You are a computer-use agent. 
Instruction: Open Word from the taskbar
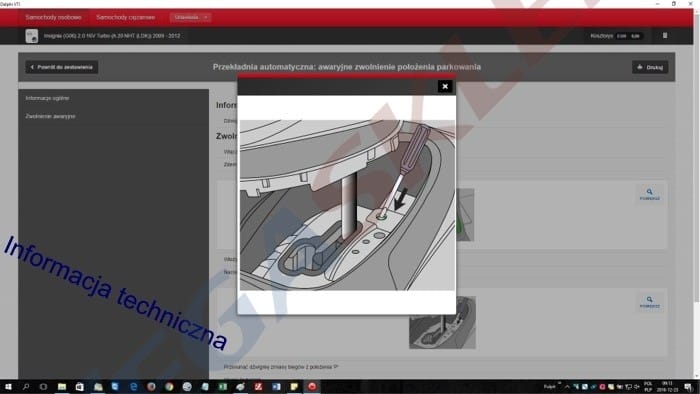pos(276,387)
